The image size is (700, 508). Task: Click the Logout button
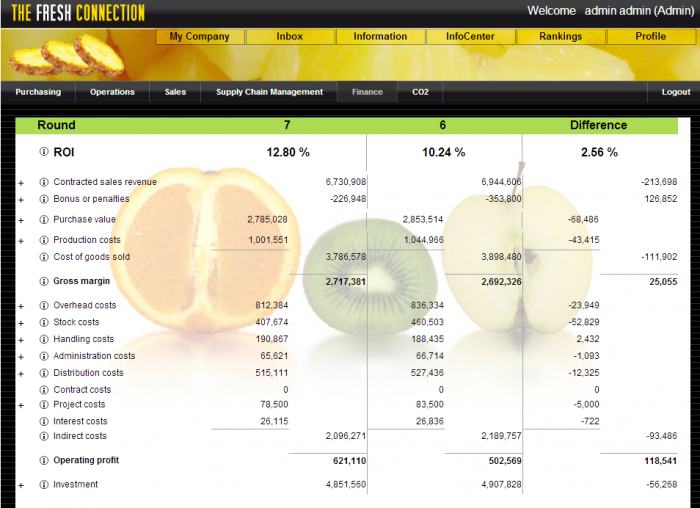[x=675, y=92]
